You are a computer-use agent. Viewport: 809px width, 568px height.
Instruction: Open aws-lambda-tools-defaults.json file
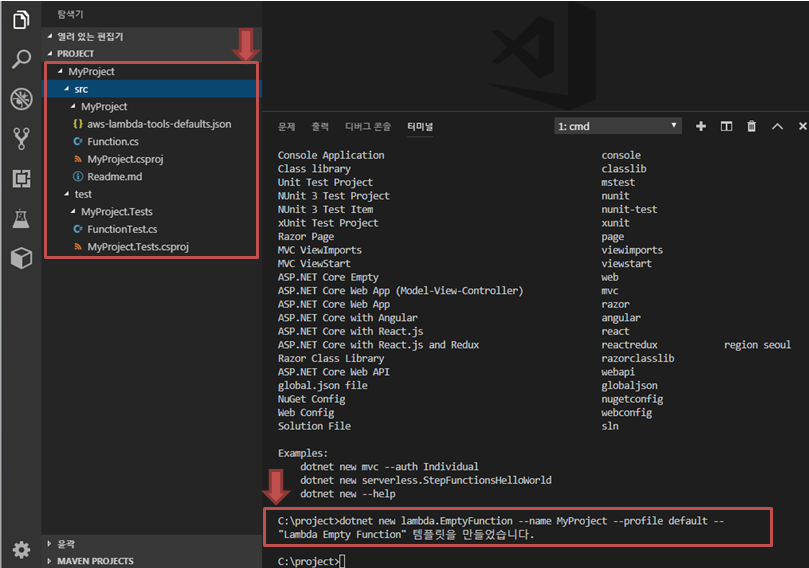pyautogui.click(x=159, y=124)
